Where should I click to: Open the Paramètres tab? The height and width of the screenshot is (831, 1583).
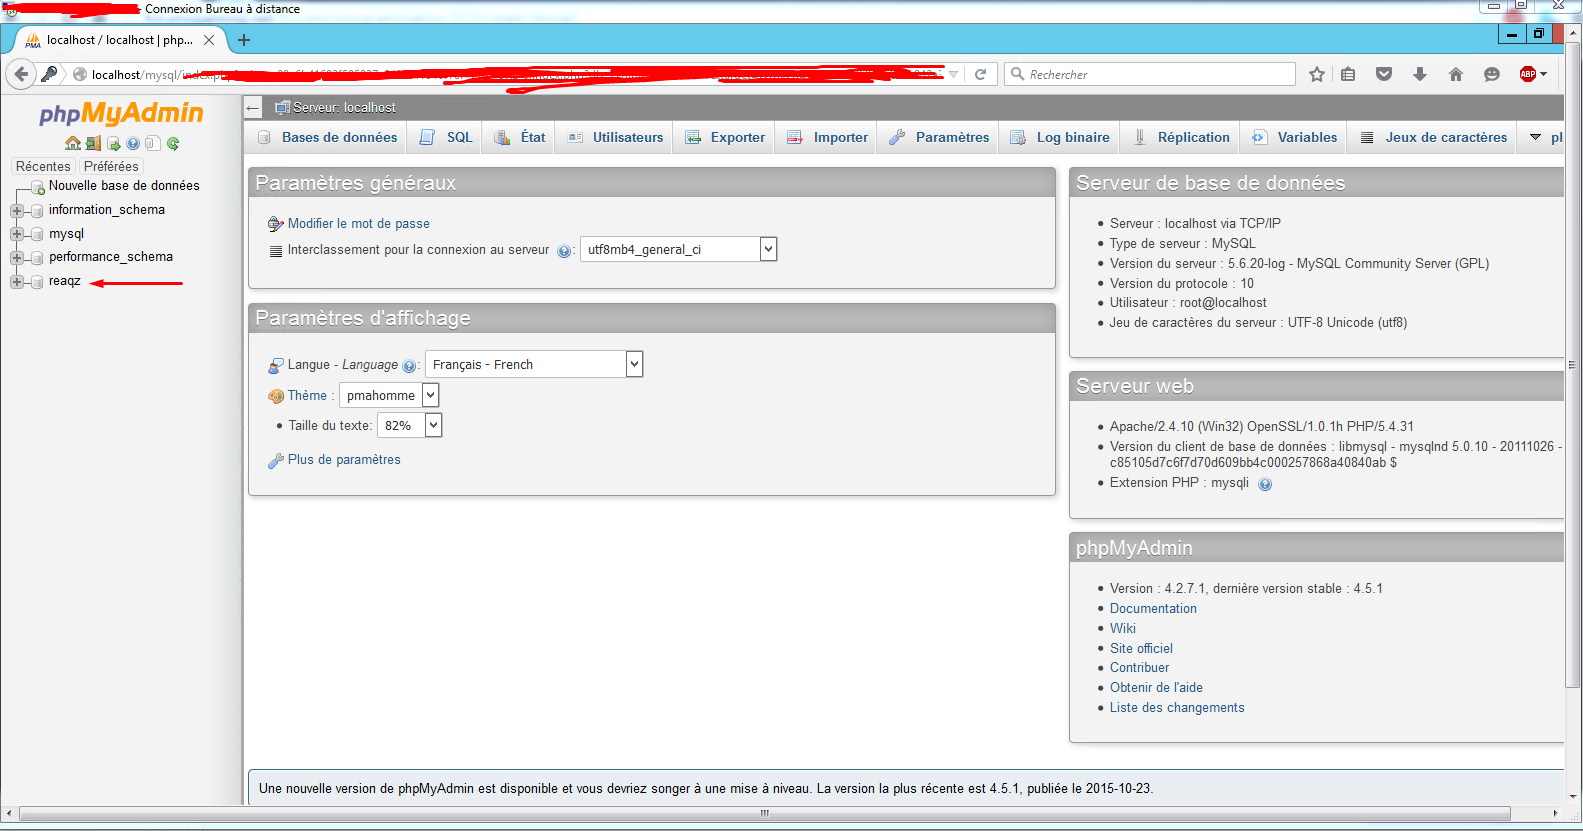point(939,137)
